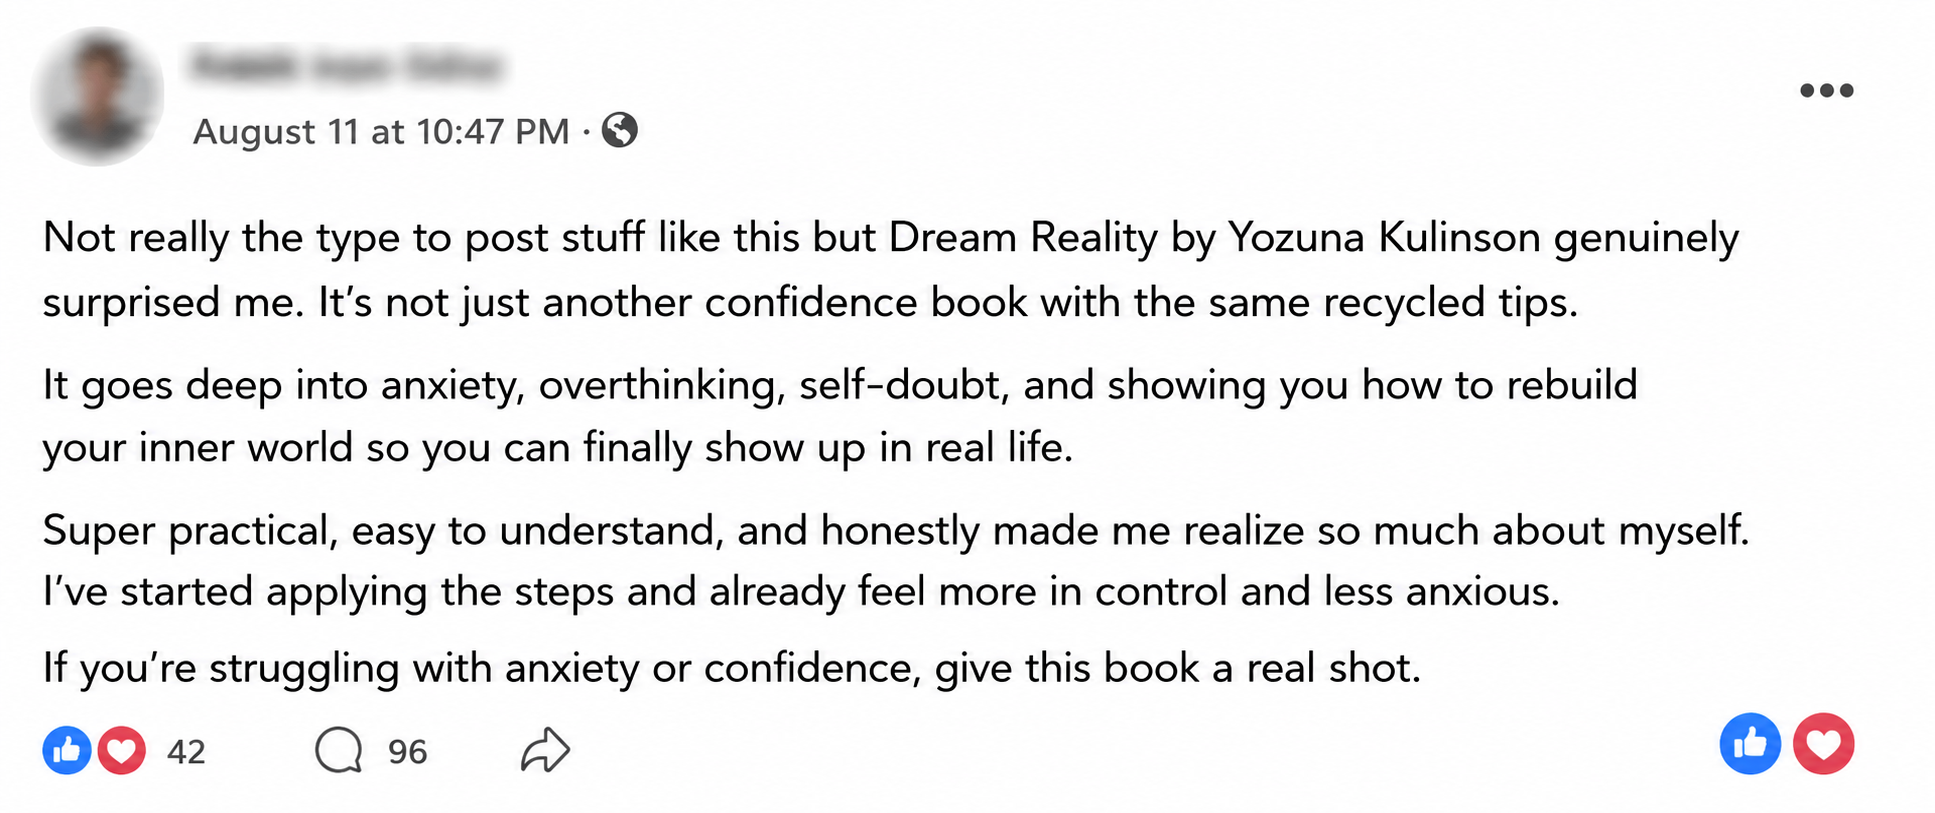Image resolution: width=1935 pixels, height=813 pixels.
Task: Click the line "surprised me. It's not just another"
Action: pos(810,302)
